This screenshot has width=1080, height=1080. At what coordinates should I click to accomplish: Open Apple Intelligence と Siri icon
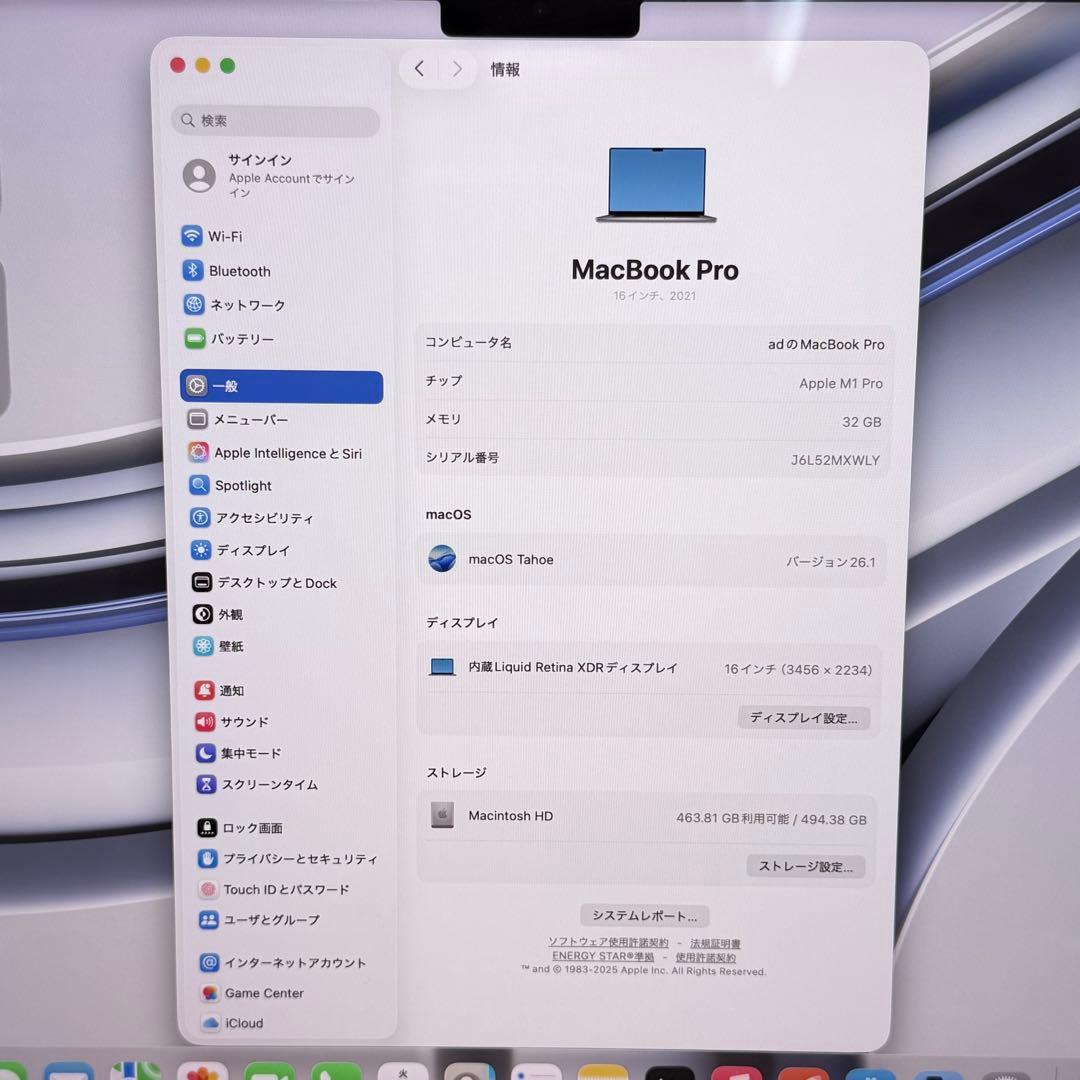[x=198, y=452]
